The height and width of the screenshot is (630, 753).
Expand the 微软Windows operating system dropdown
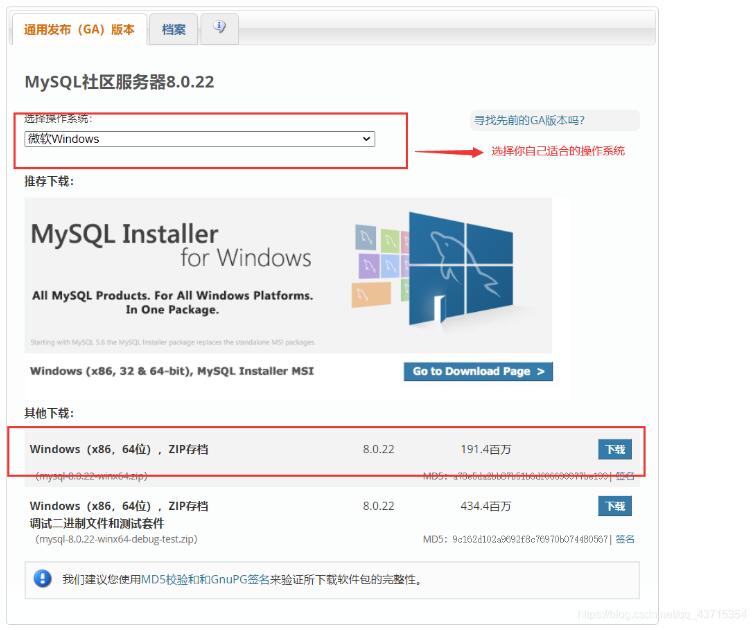coord(199,139)
